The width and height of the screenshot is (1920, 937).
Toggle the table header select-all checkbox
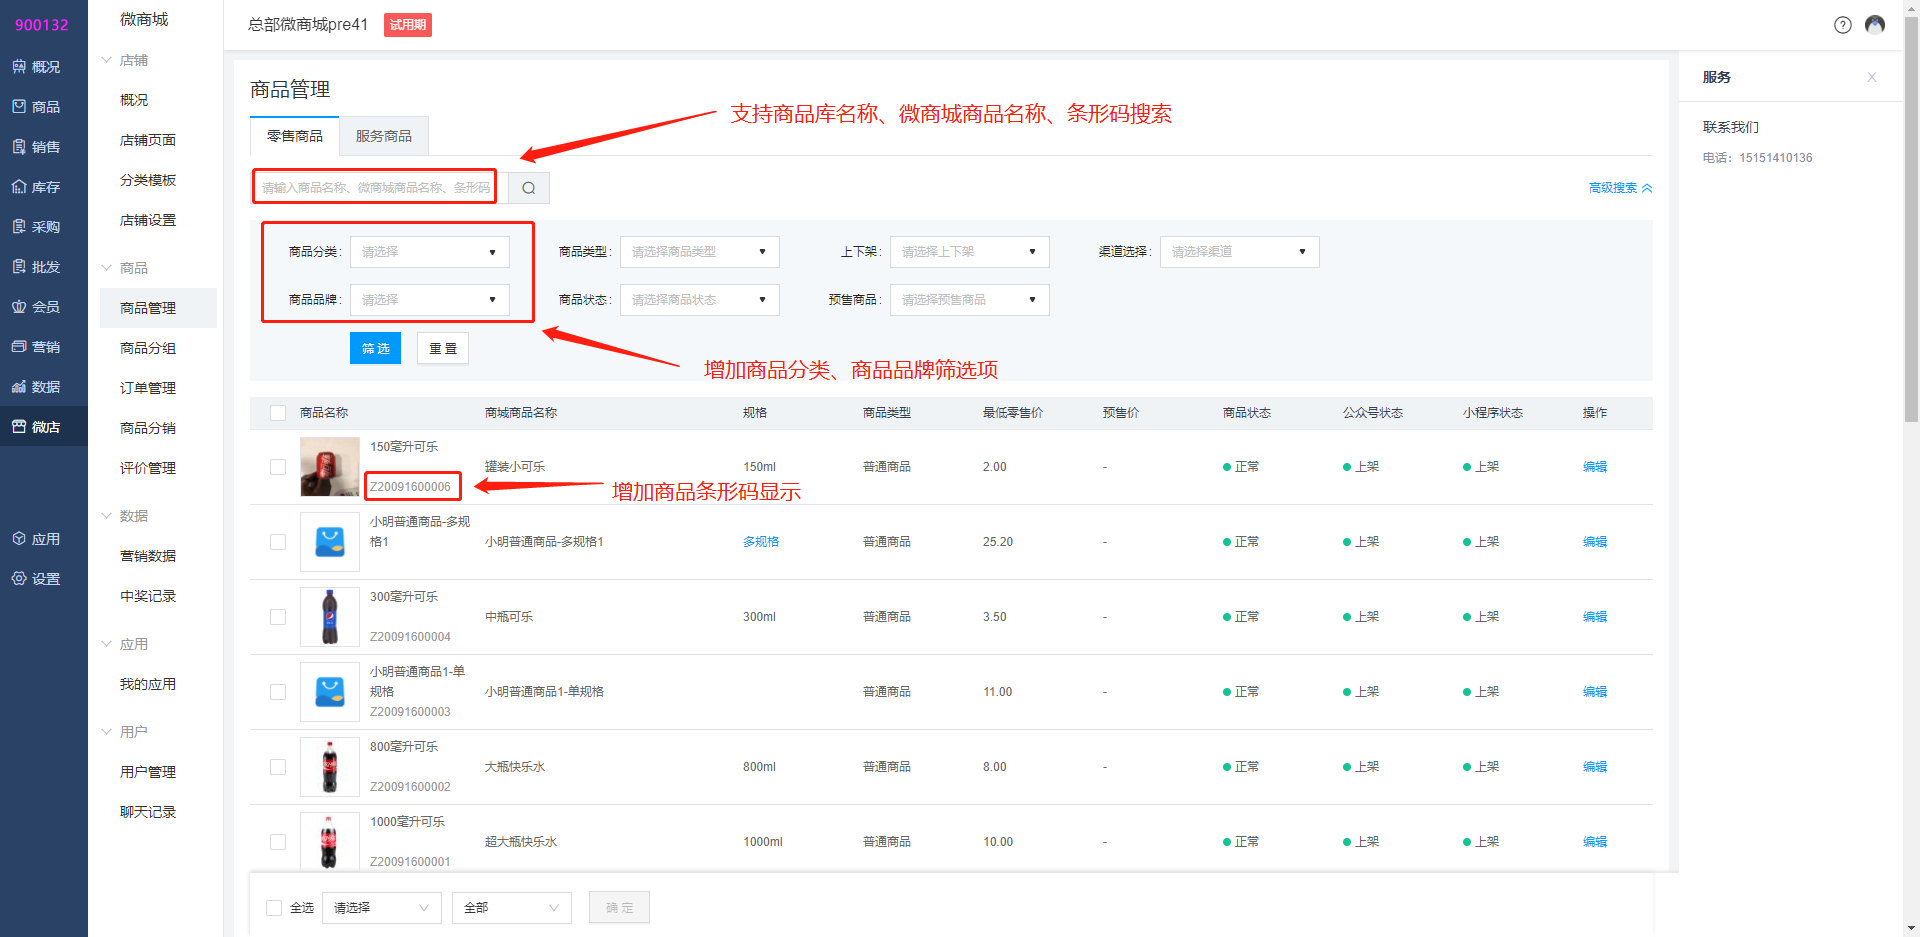tap(278, 413)
